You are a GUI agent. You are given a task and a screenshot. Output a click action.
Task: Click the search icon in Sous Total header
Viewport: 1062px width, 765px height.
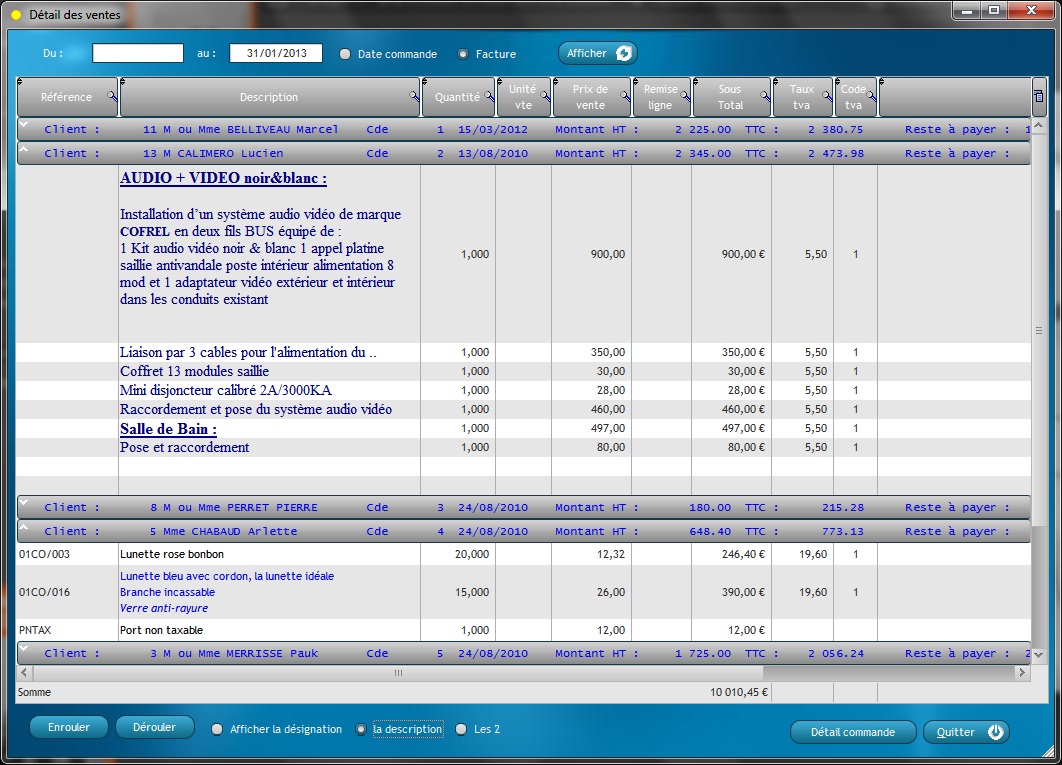coord(764,97)
